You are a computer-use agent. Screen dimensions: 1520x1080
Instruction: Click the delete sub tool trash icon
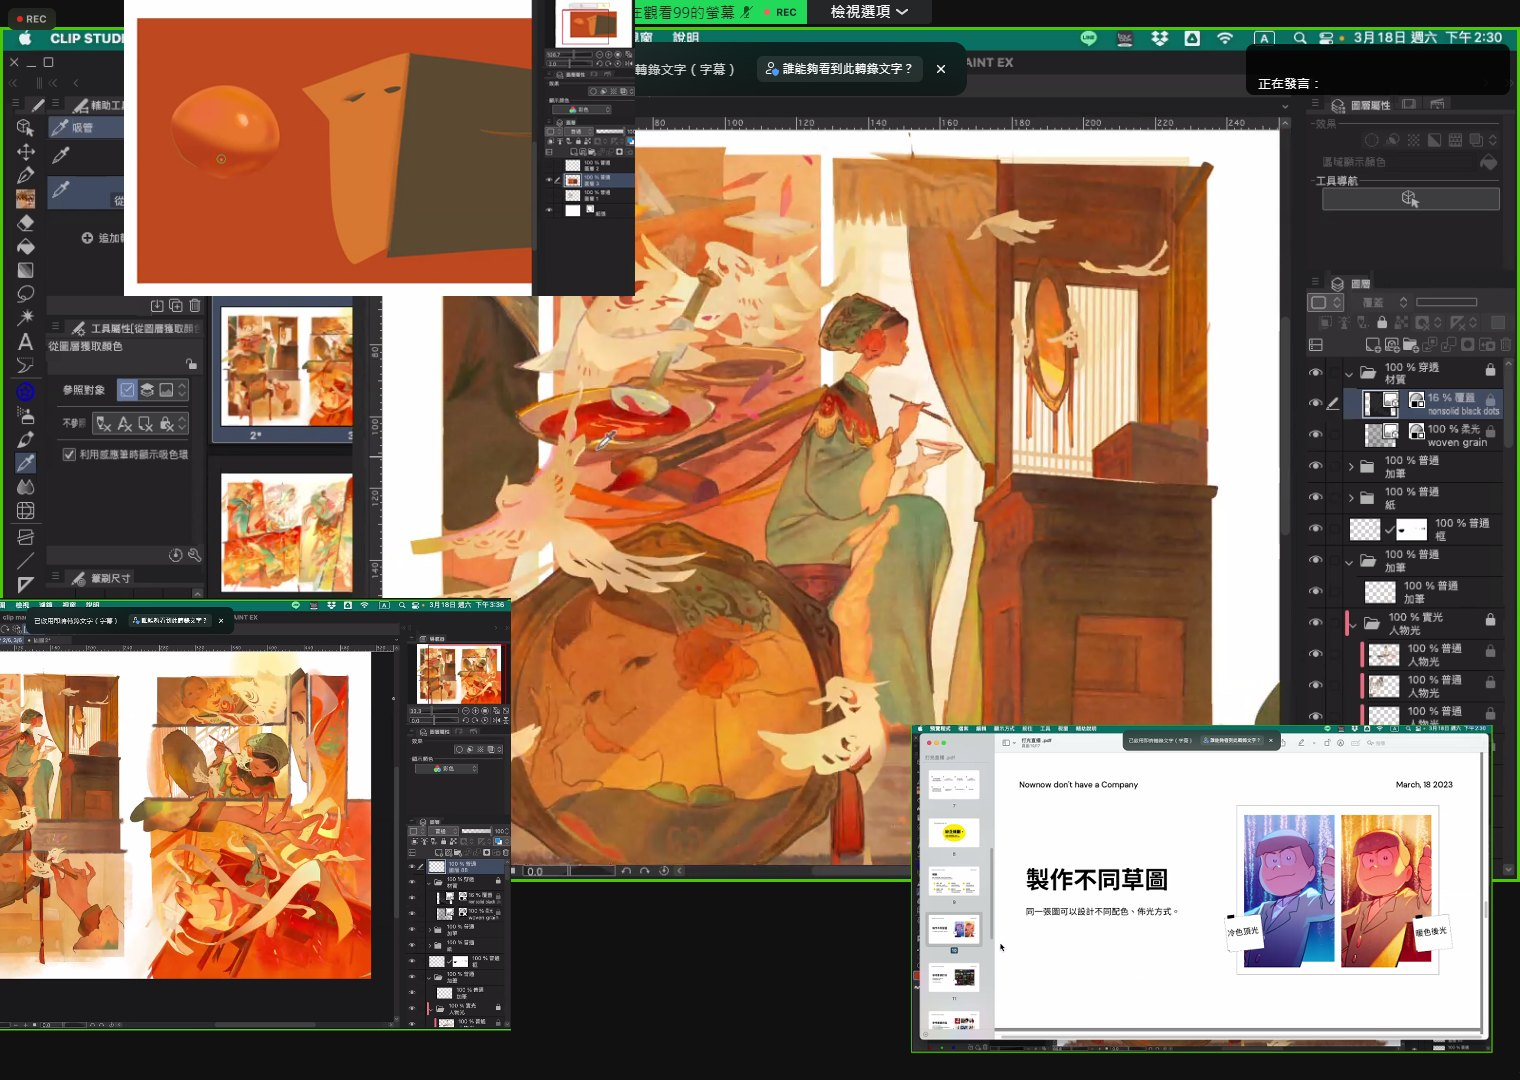(195, 306)
